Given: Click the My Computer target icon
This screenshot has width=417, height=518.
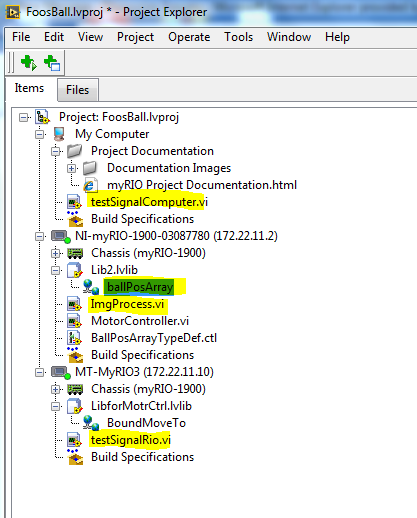Looking at the screenshot, I should pyautogui.click(x=59, y=134).
